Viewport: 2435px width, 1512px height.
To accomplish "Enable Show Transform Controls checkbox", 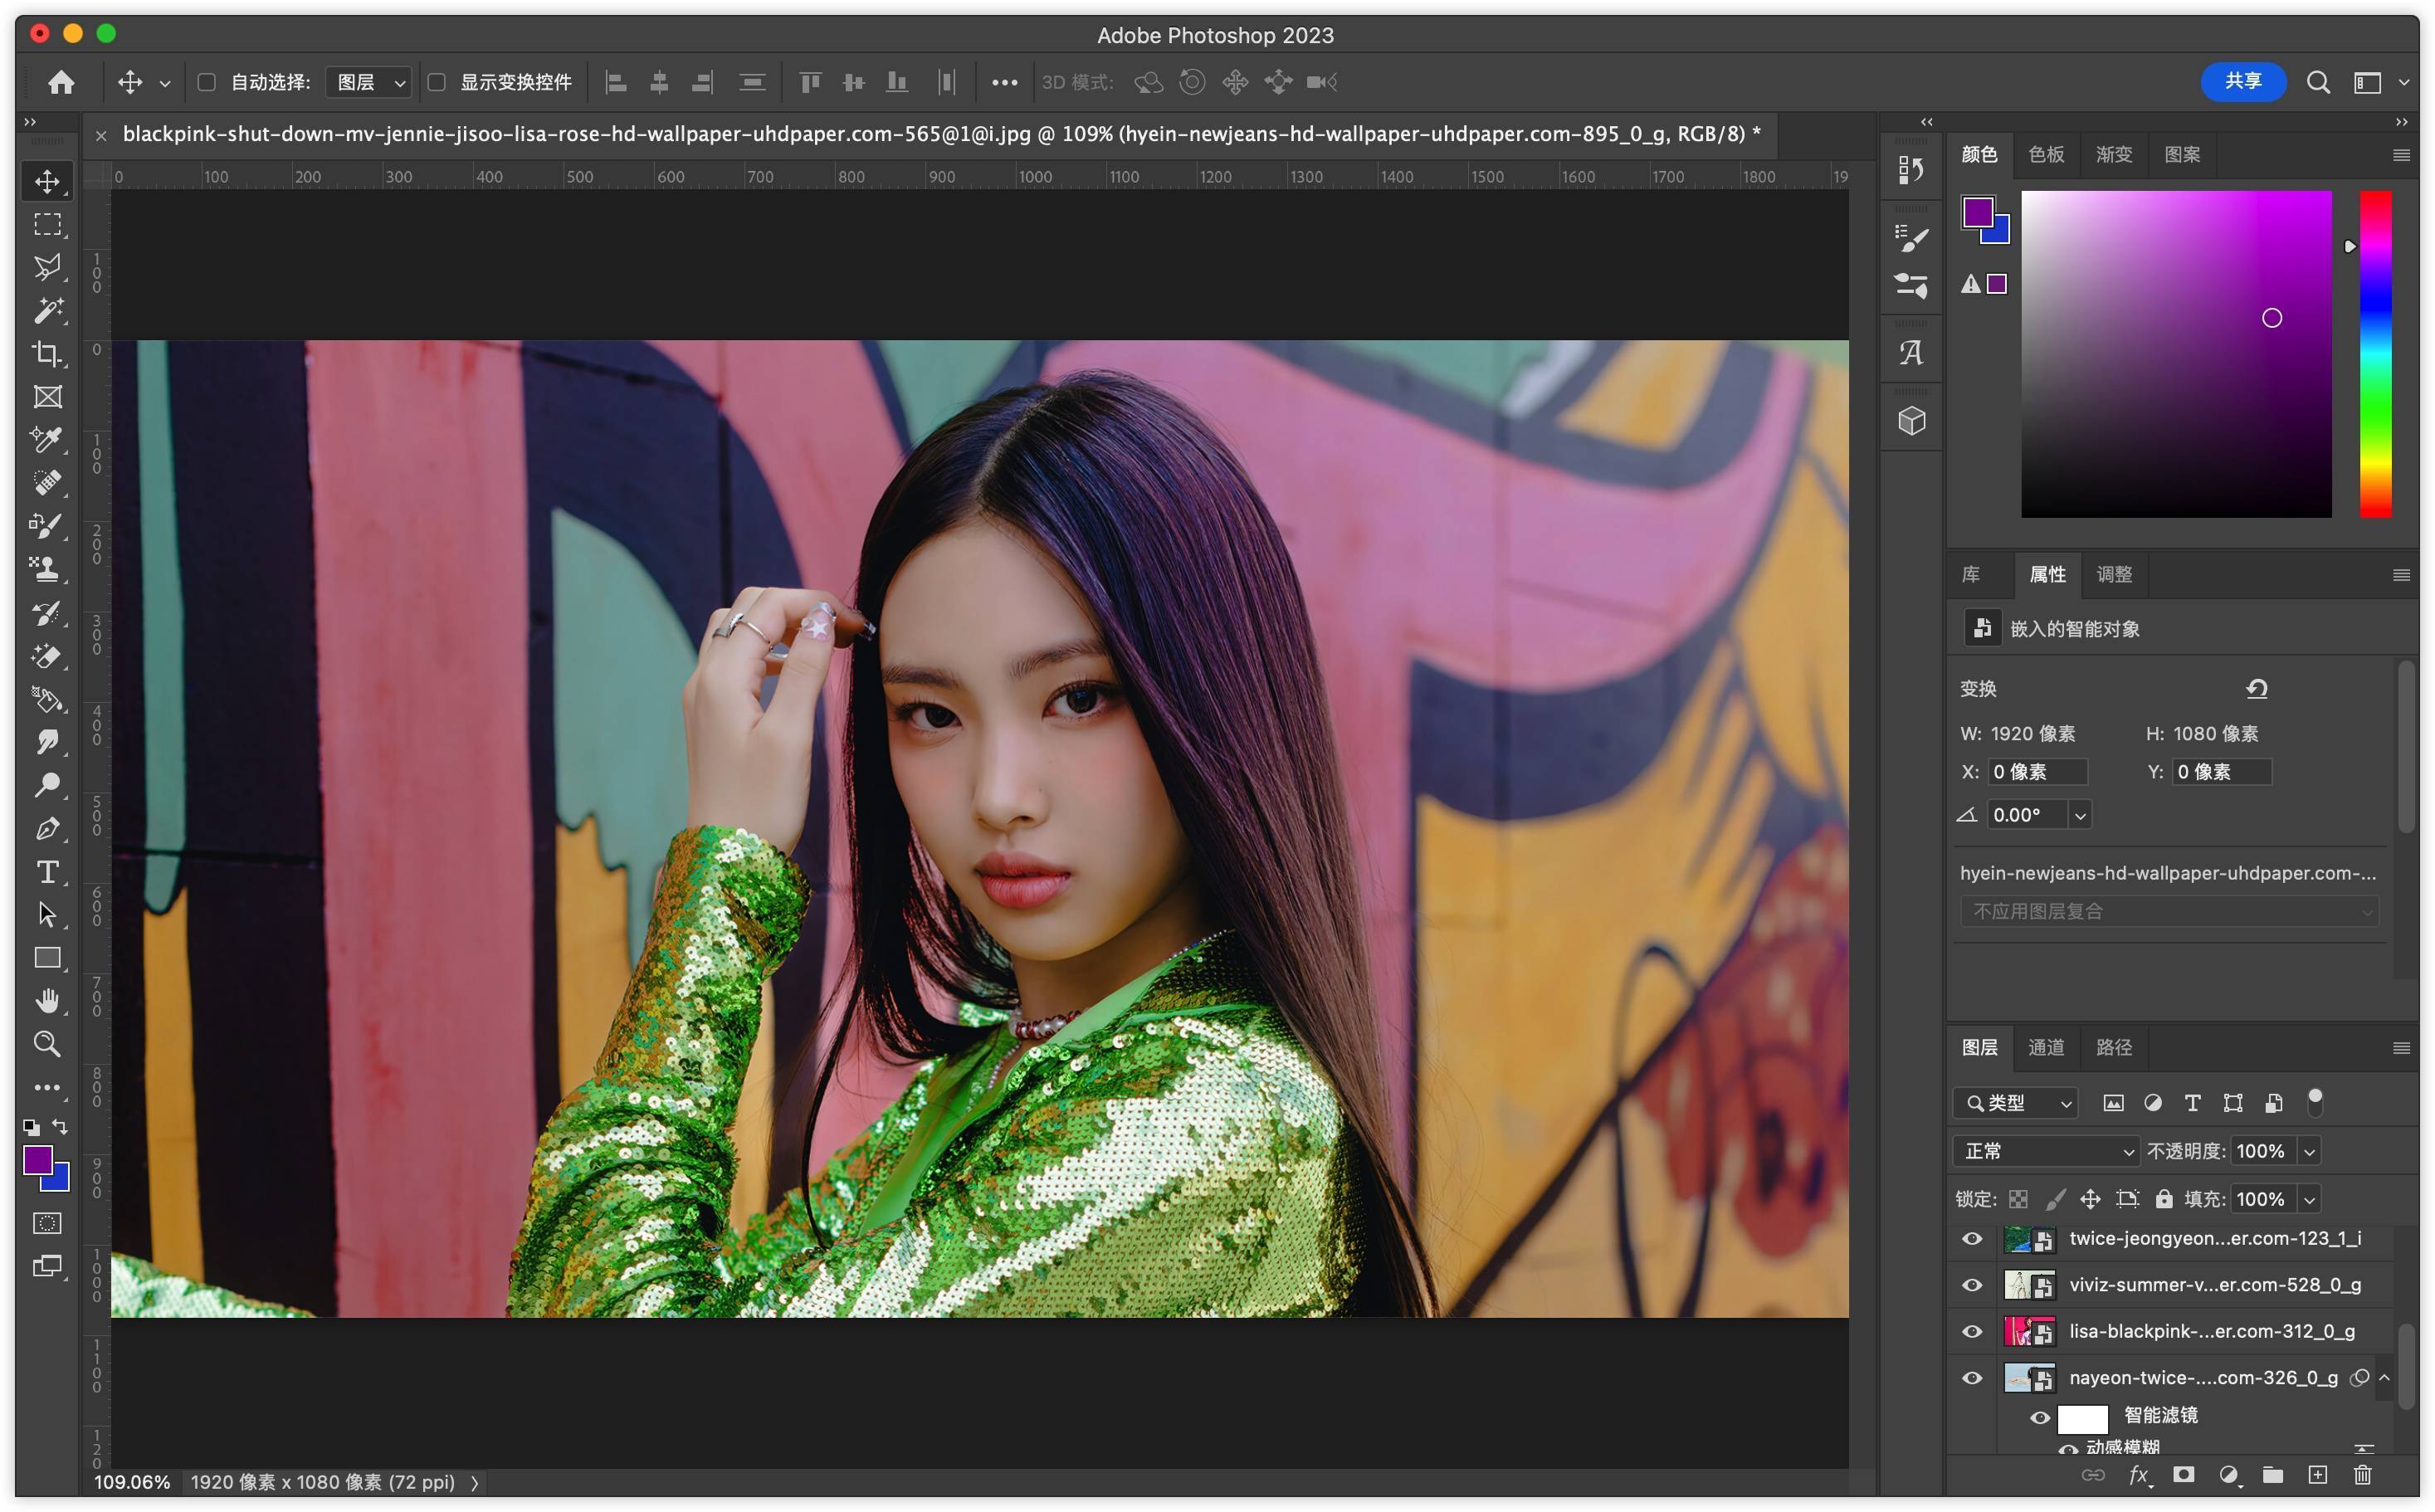I will (436, 82).
